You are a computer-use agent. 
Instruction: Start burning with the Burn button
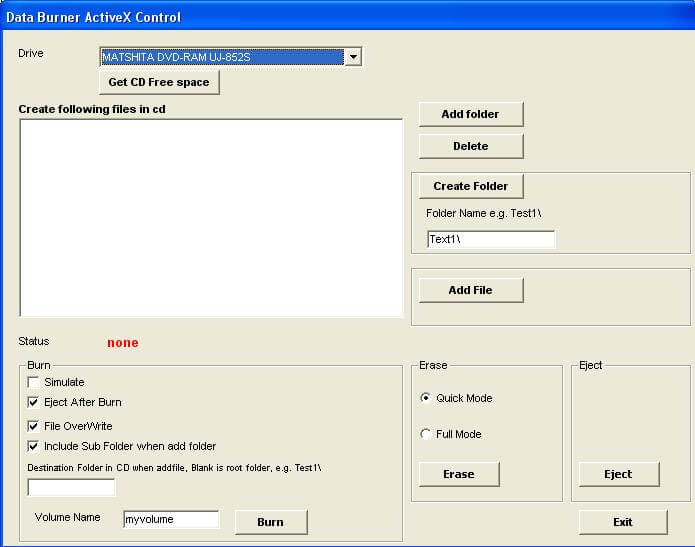click(270, 522)
